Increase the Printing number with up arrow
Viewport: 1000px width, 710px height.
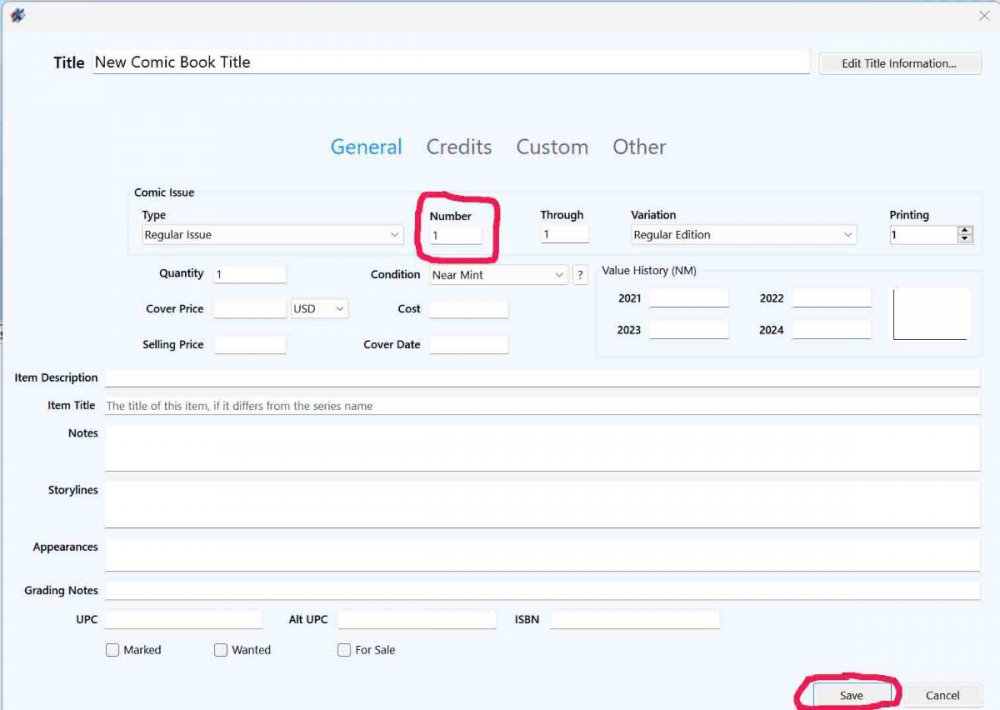click(964, 230)
